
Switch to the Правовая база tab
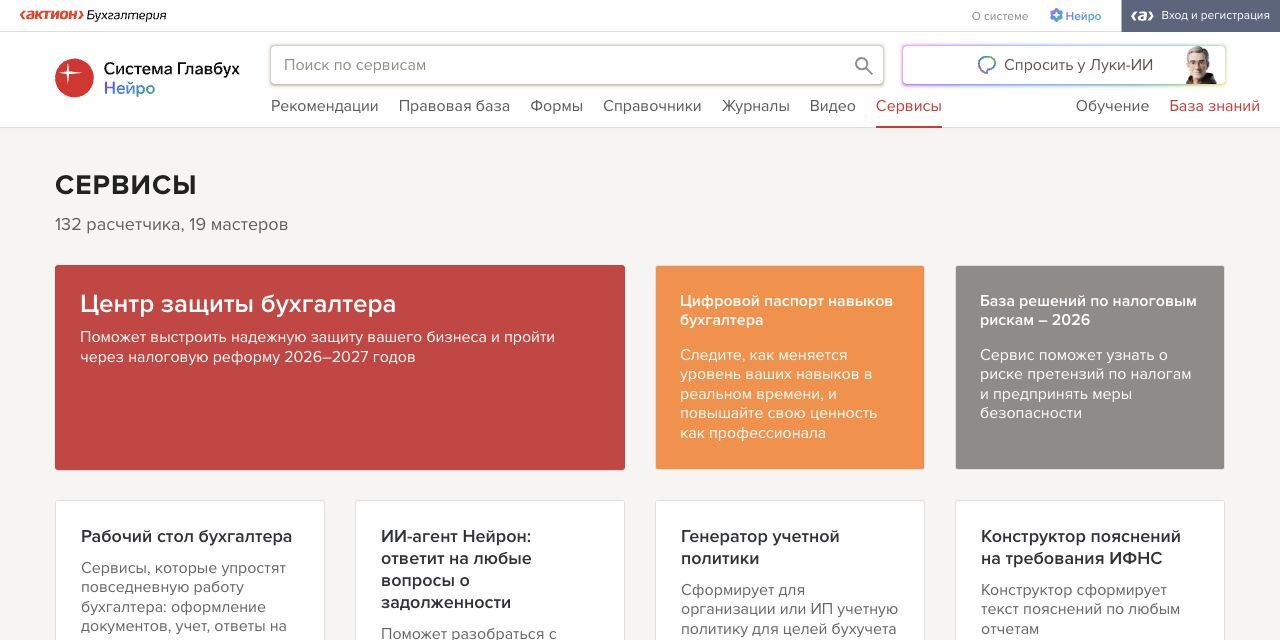coord(454,106)
